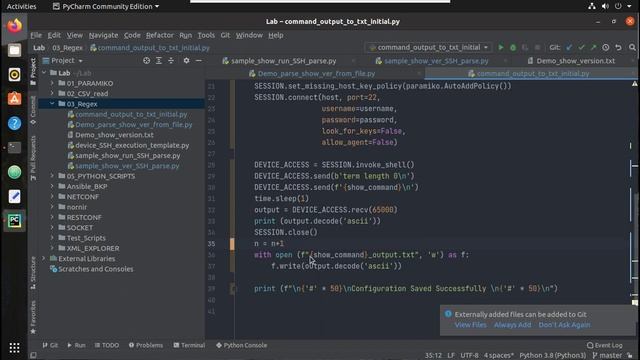Screen dimensions: 640x360
Task: Open the Navigate menu
Action: (x=103, y=35)
